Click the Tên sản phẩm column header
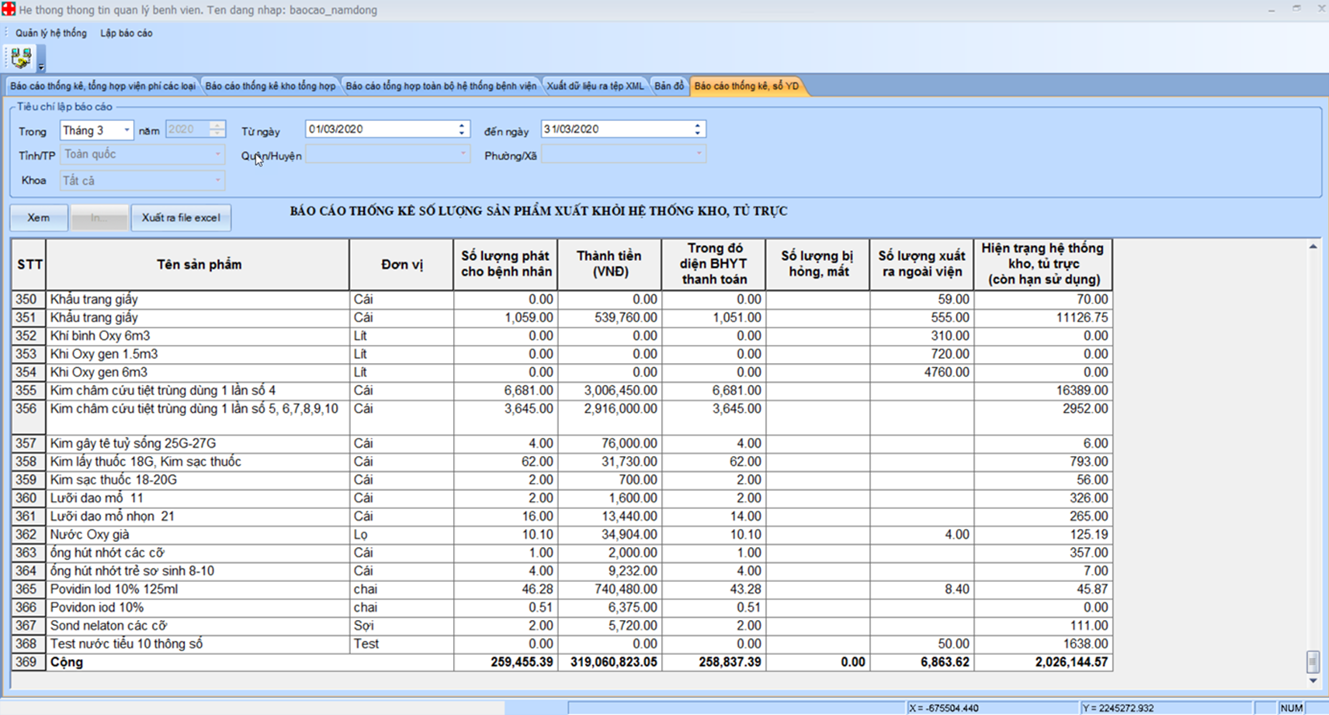The width and height of the screenshot is (1329, 715). pos(198,265)
